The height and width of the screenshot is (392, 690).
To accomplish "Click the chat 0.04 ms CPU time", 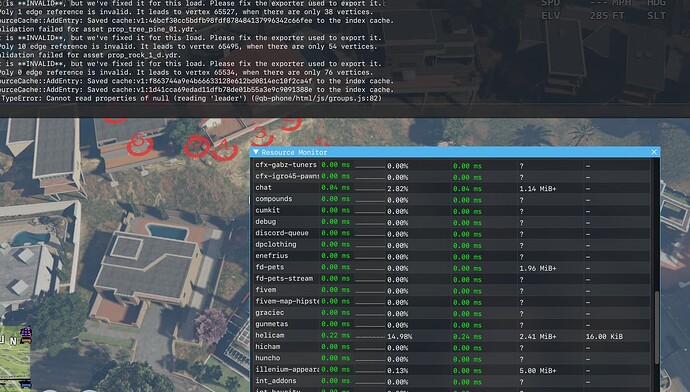I will pyautogui.click(x=335, y=187).
